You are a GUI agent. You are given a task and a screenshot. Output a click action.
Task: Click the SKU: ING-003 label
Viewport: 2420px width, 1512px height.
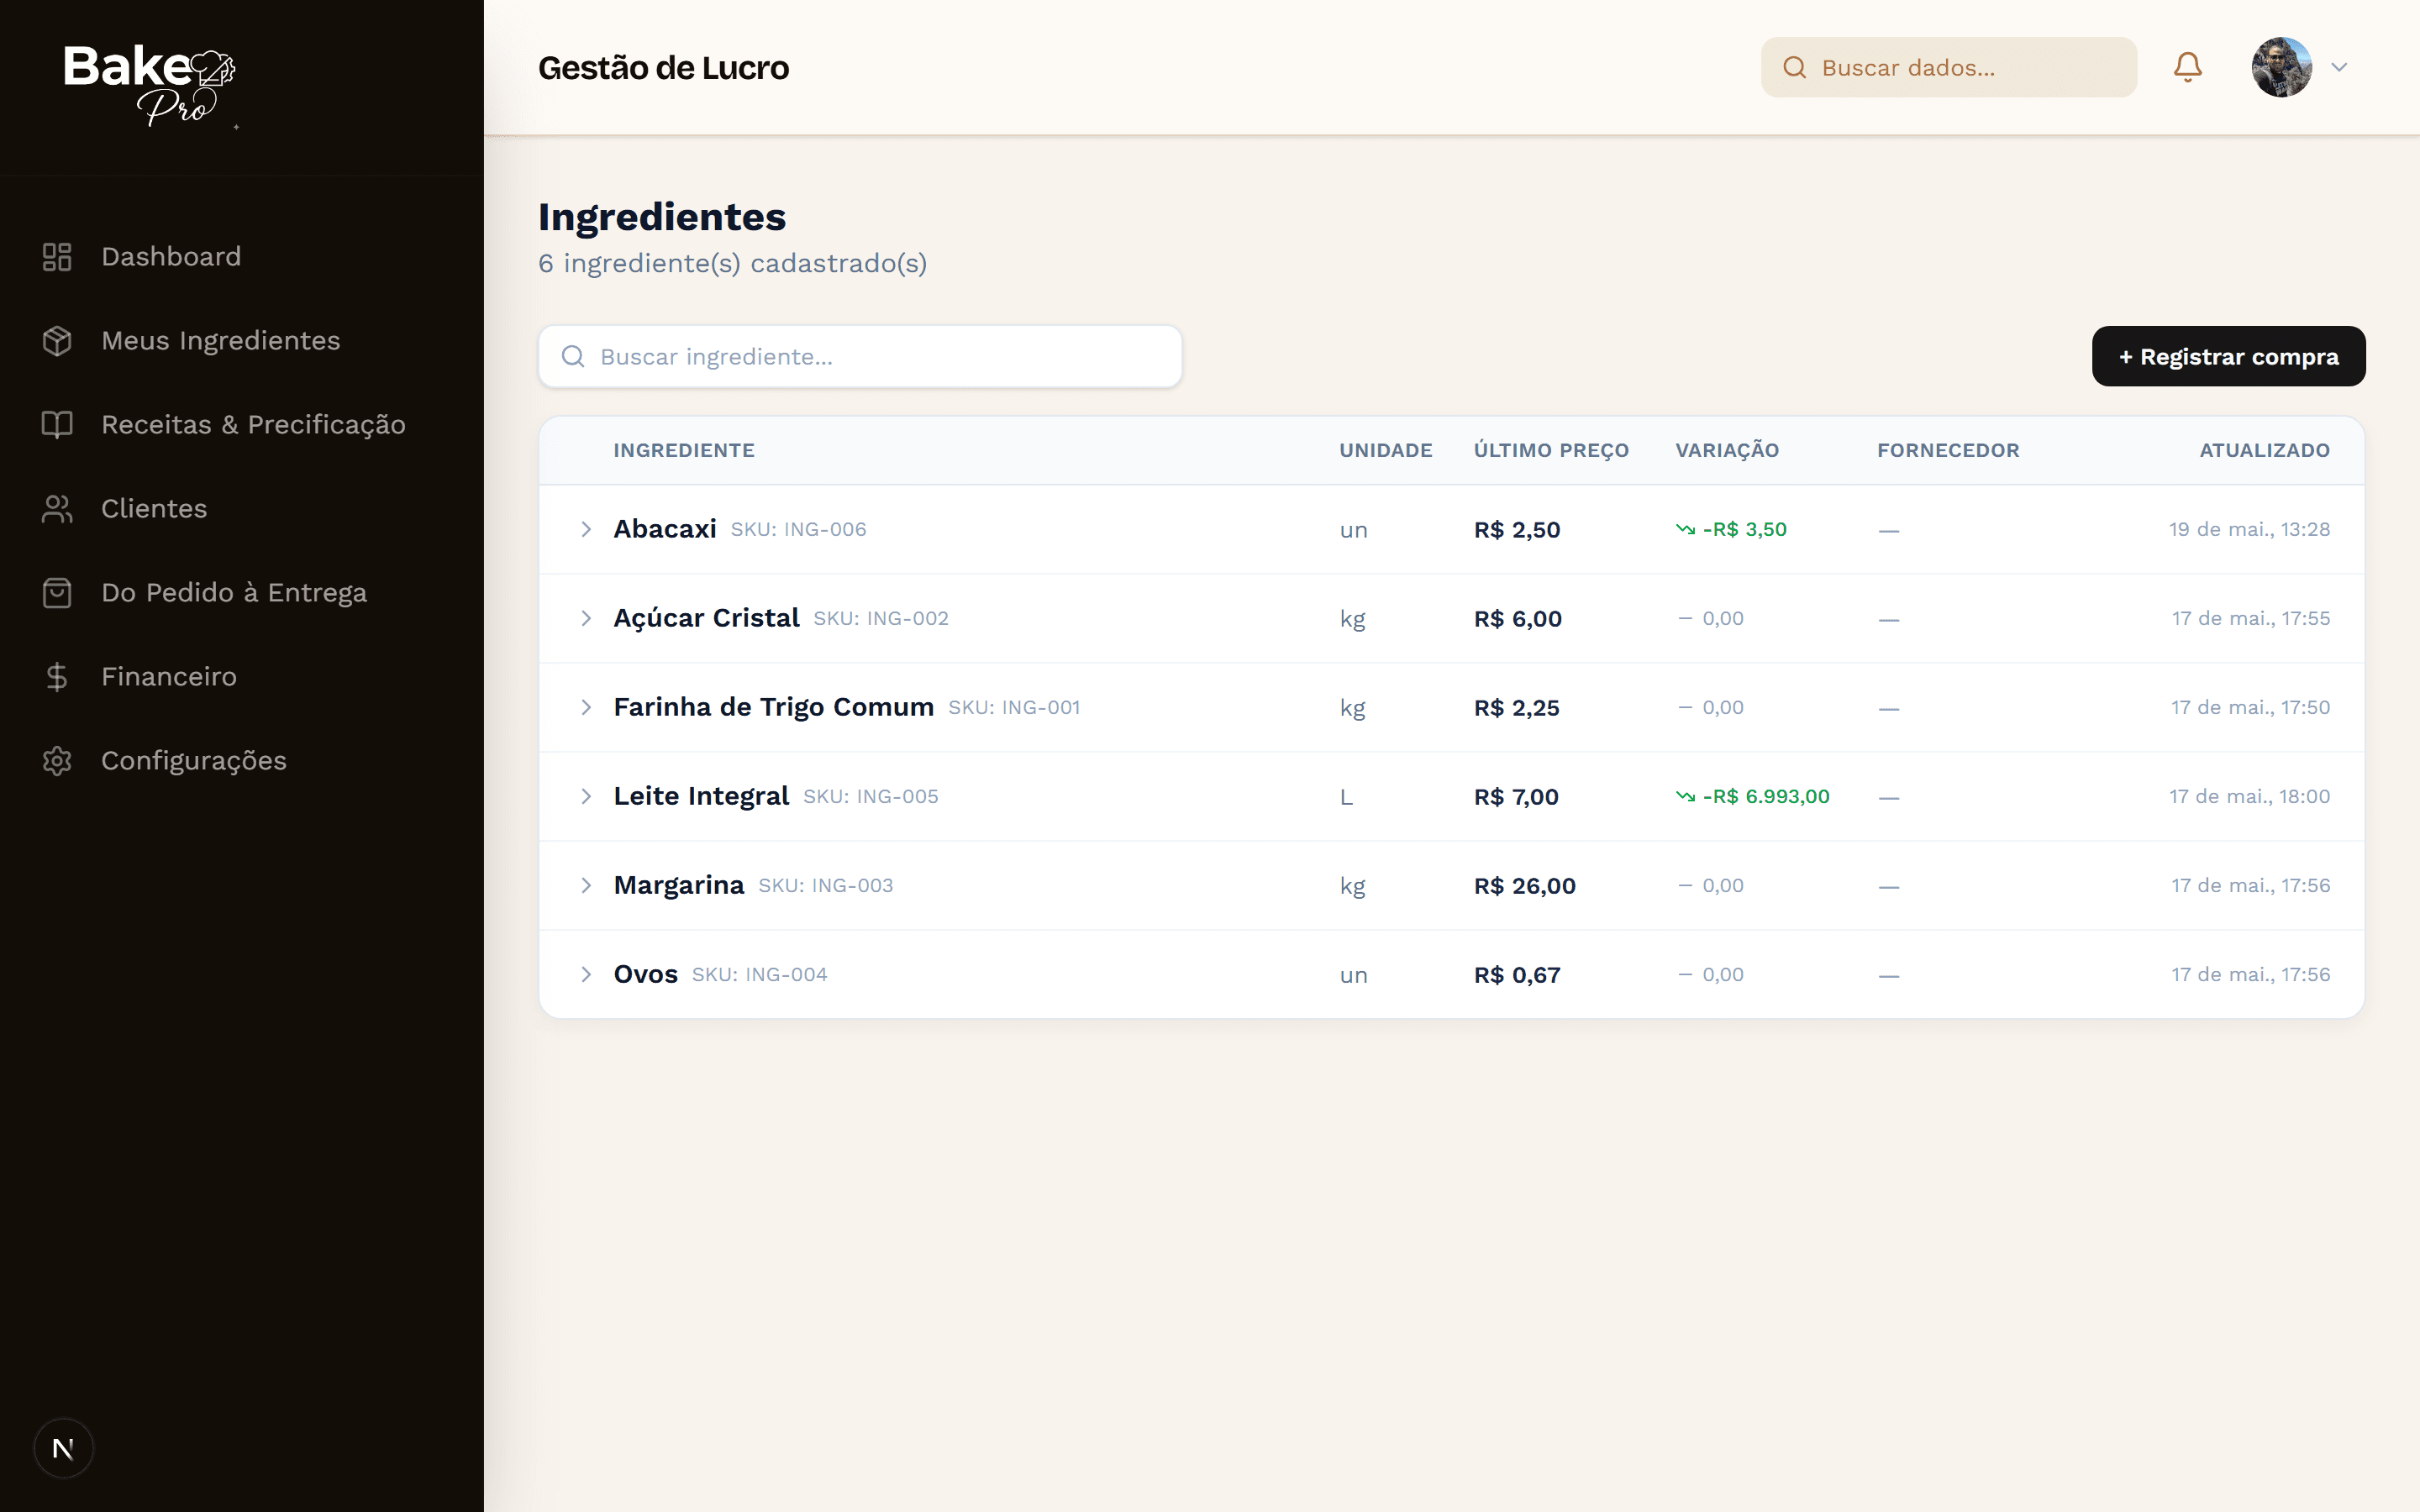click(825, 885)
